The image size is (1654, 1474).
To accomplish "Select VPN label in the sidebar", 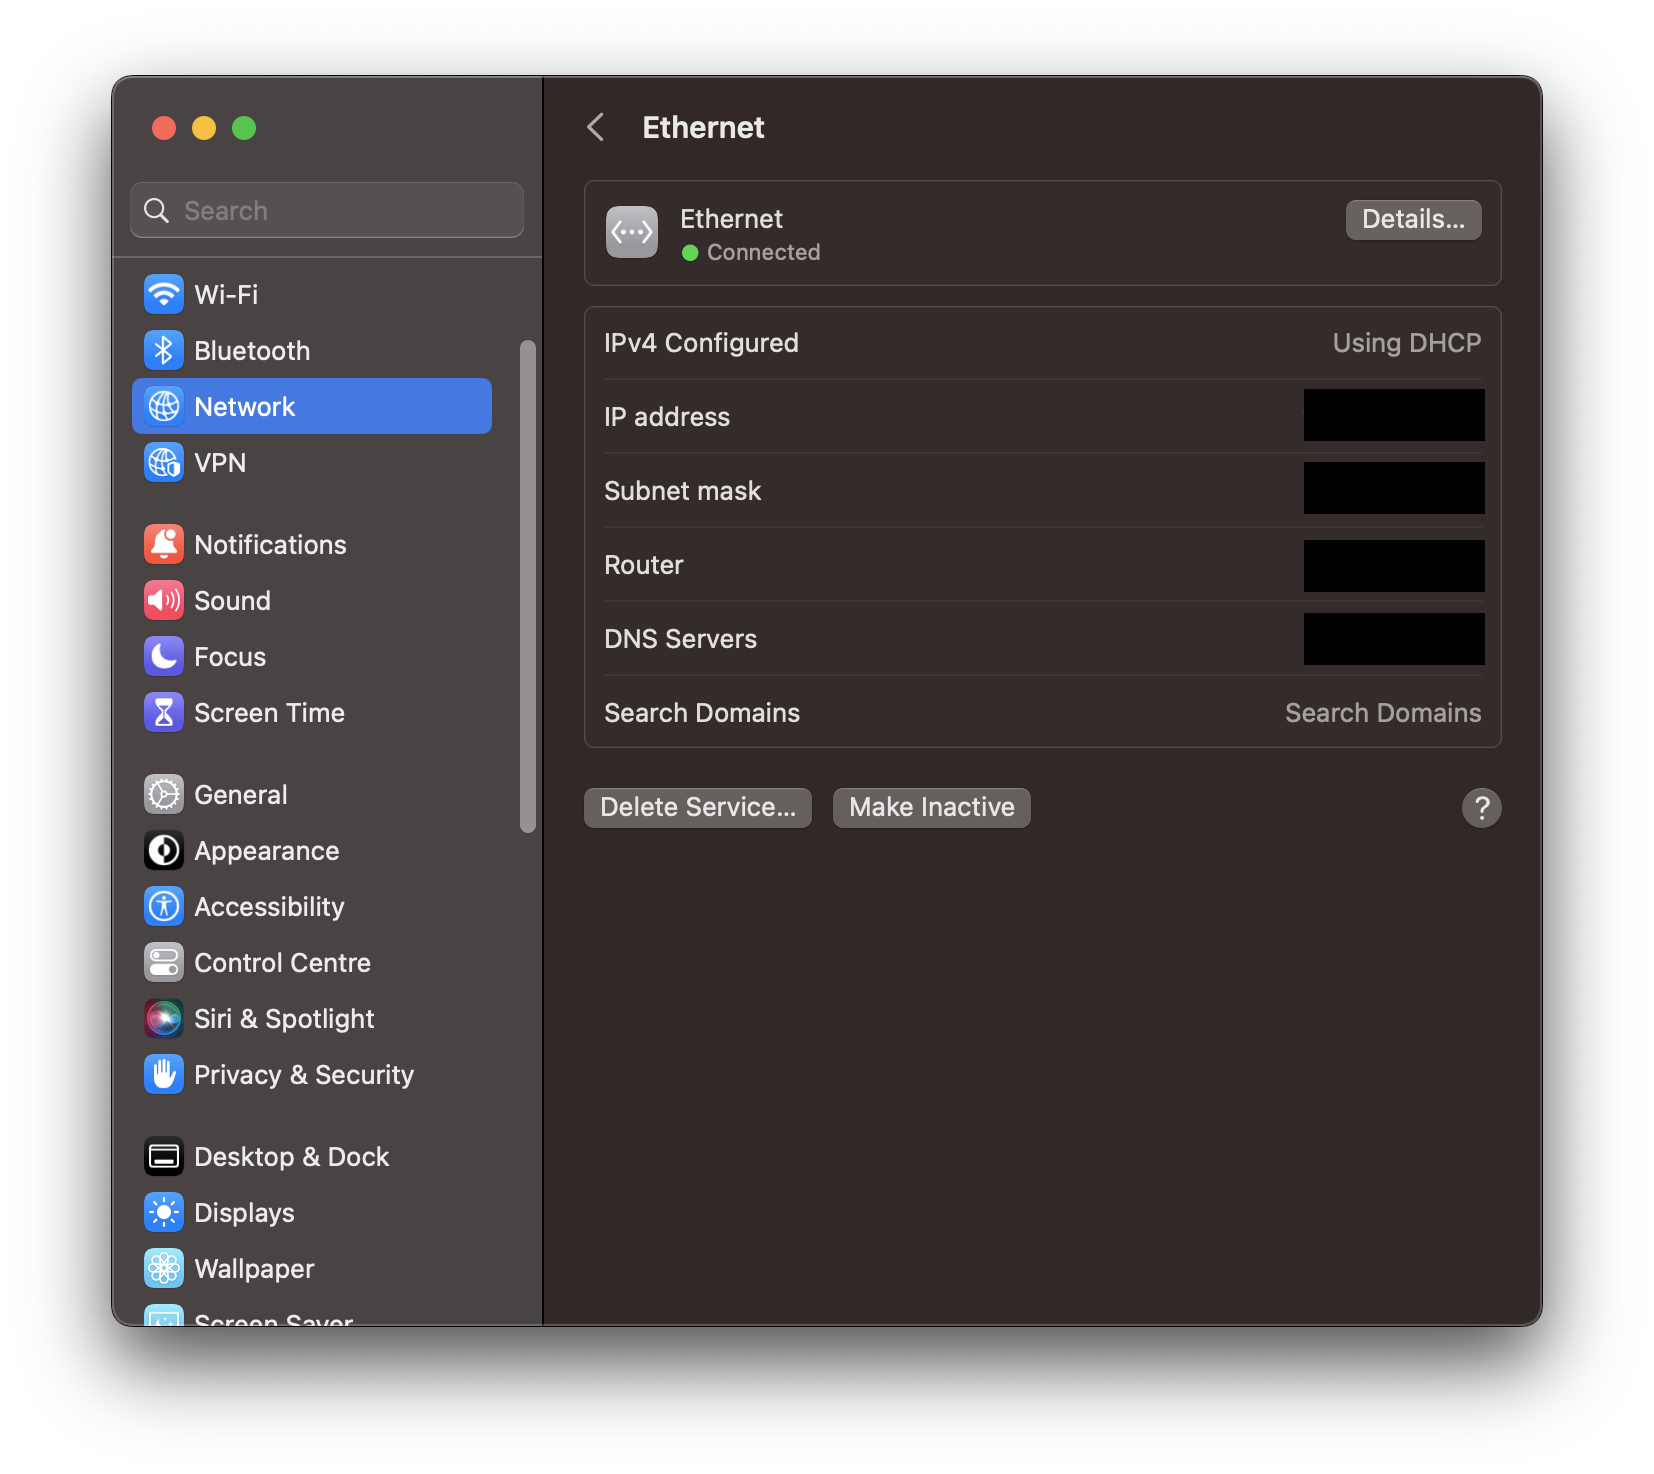I will point(220,462).
